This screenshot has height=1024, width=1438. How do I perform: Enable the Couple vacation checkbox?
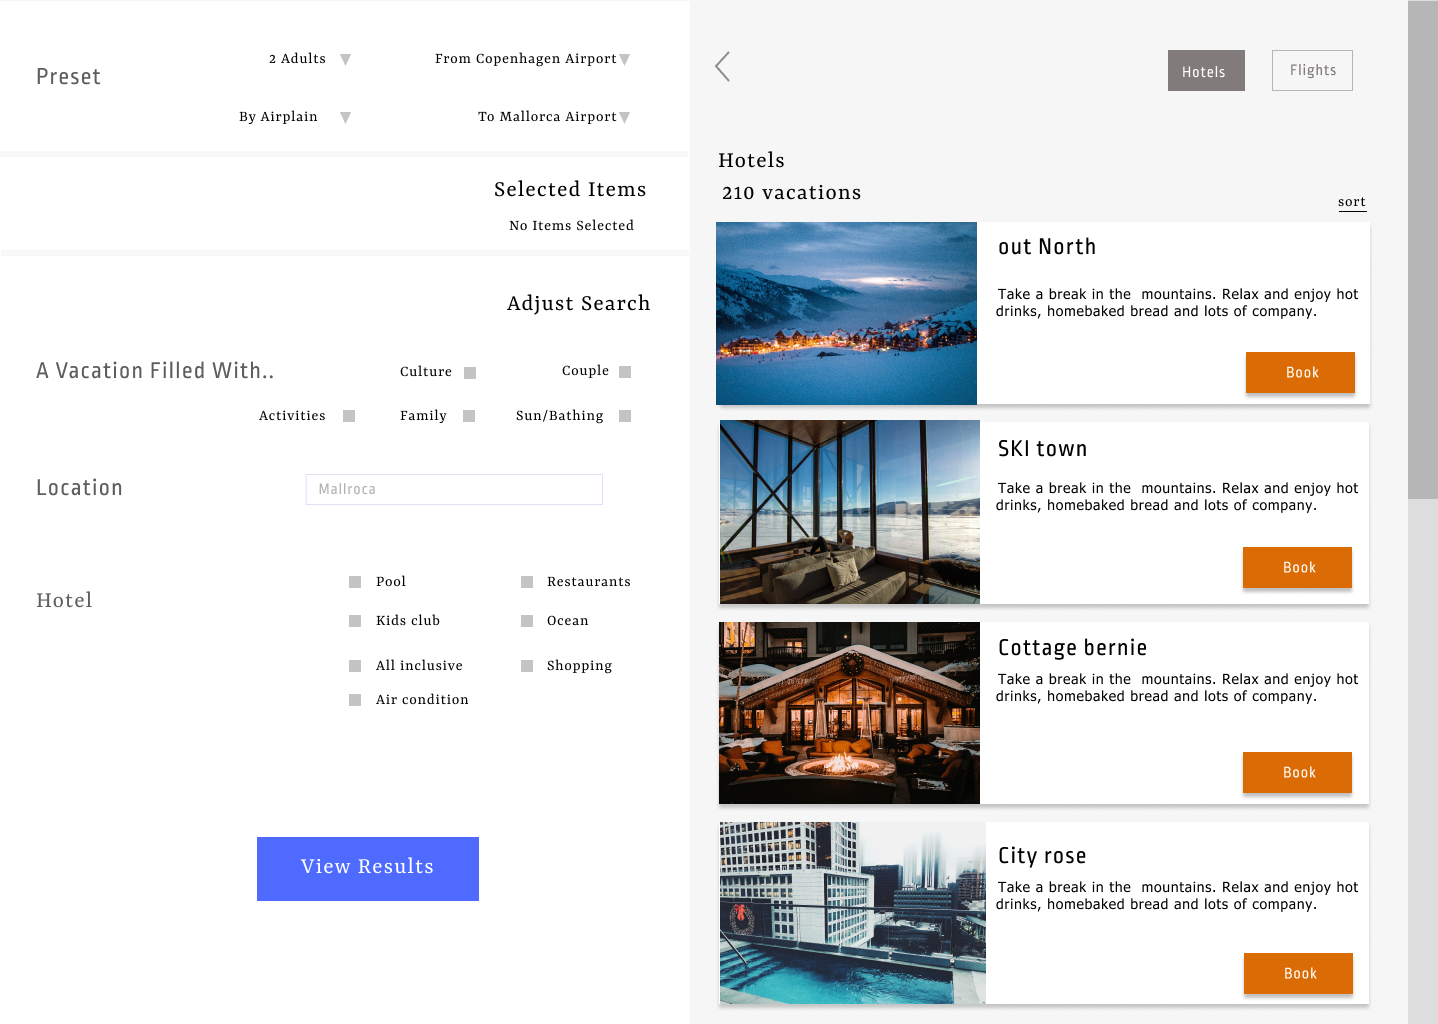[625, 372]
